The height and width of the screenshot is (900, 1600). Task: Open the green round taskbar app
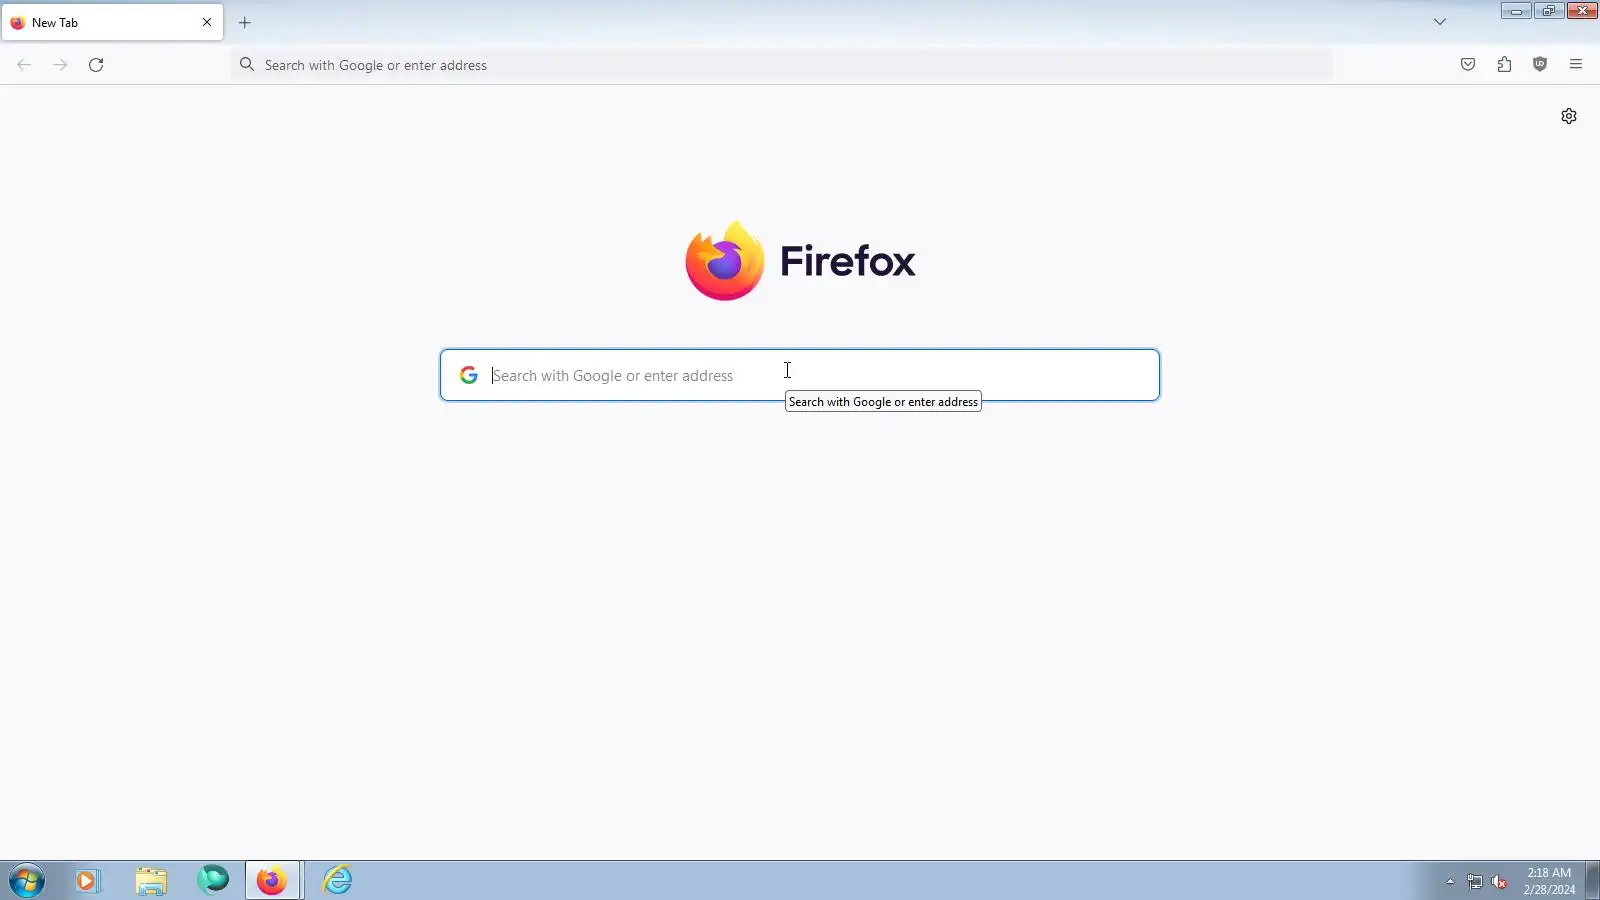coord(213,880)
